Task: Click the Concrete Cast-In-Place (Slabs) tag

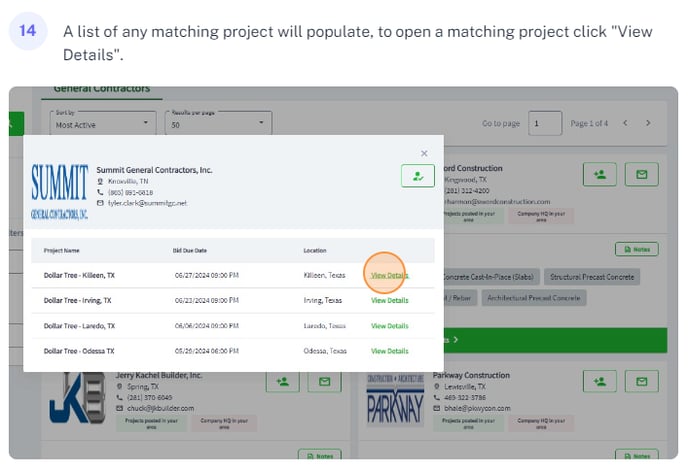Action: coord(491,277)
